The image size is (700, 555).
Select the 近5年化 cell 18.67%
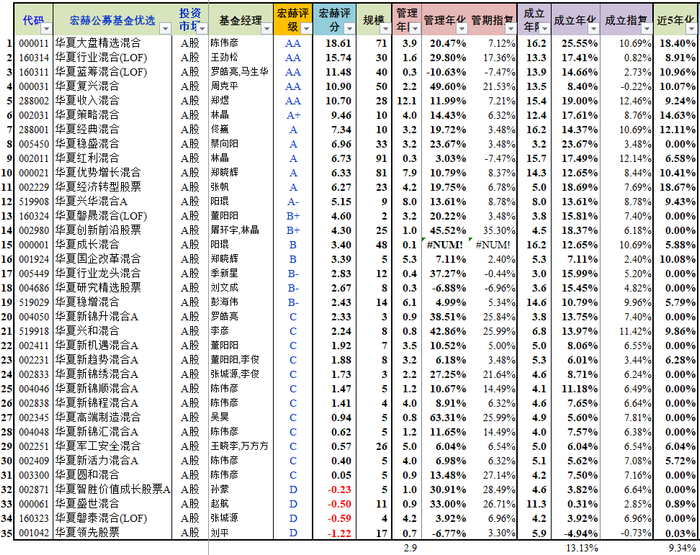click(676, 187)
